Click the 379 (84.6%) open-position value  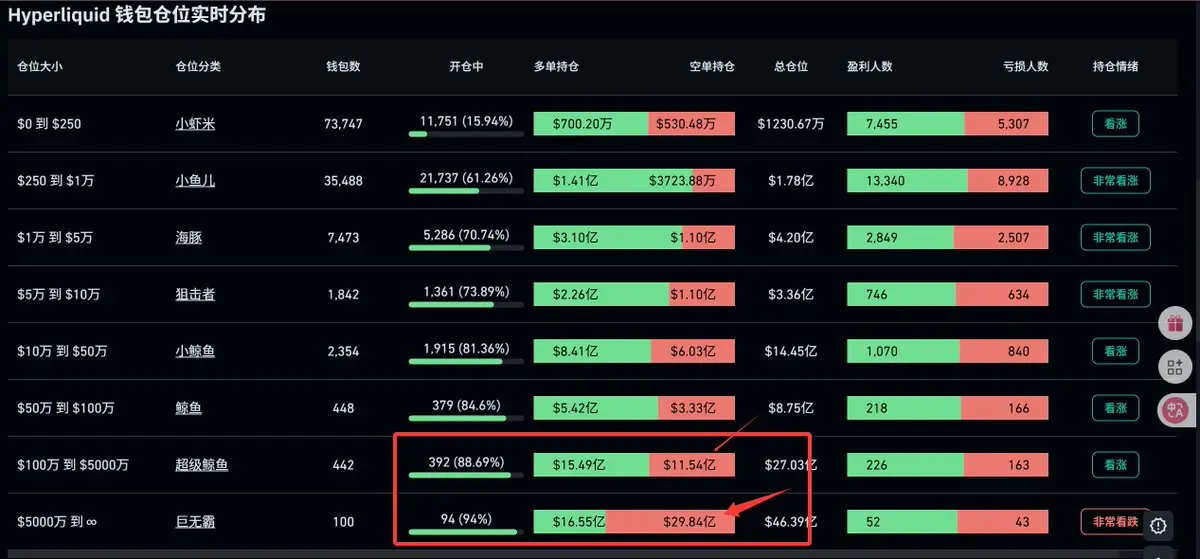tap(466, 405)
